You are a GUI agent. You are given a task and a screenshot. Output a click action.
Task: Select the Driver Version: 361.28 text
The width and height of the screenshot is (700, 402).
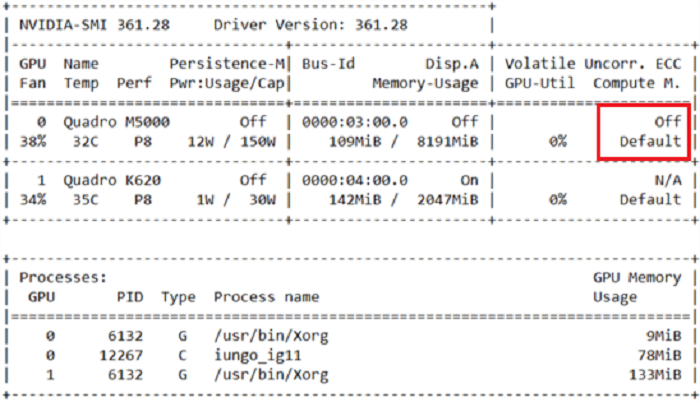pyautogui.click(x=299, y=22)
